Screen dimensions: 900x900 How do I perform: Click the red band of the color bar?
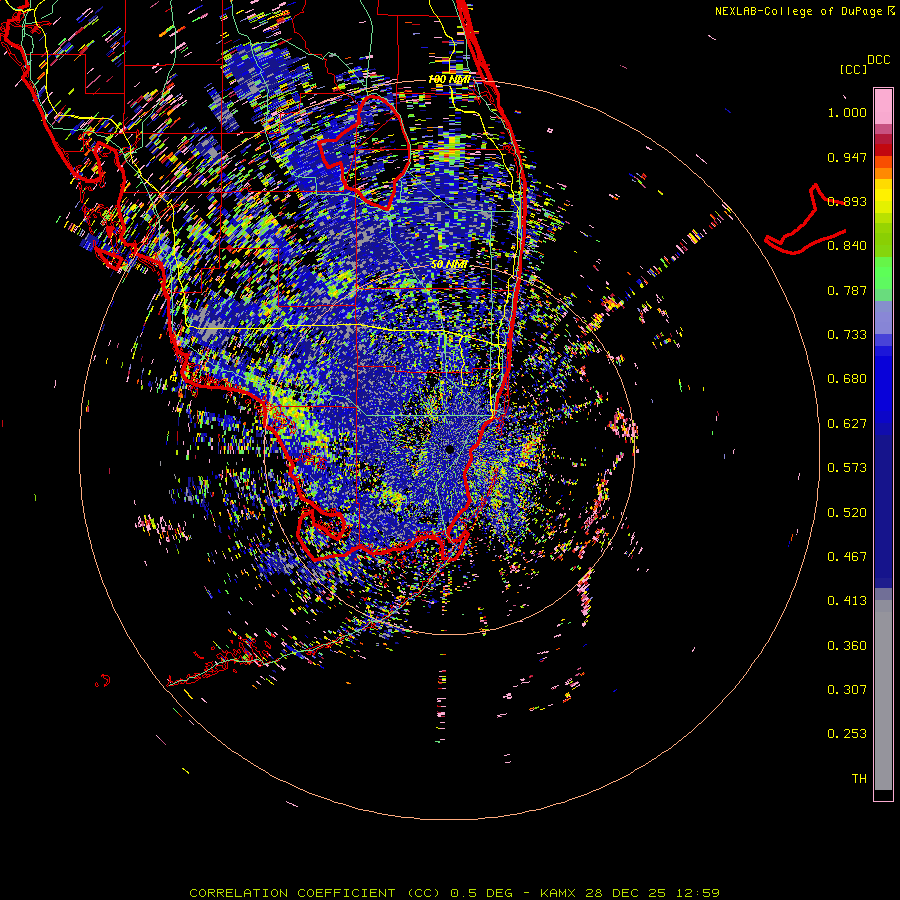[883, 150]
